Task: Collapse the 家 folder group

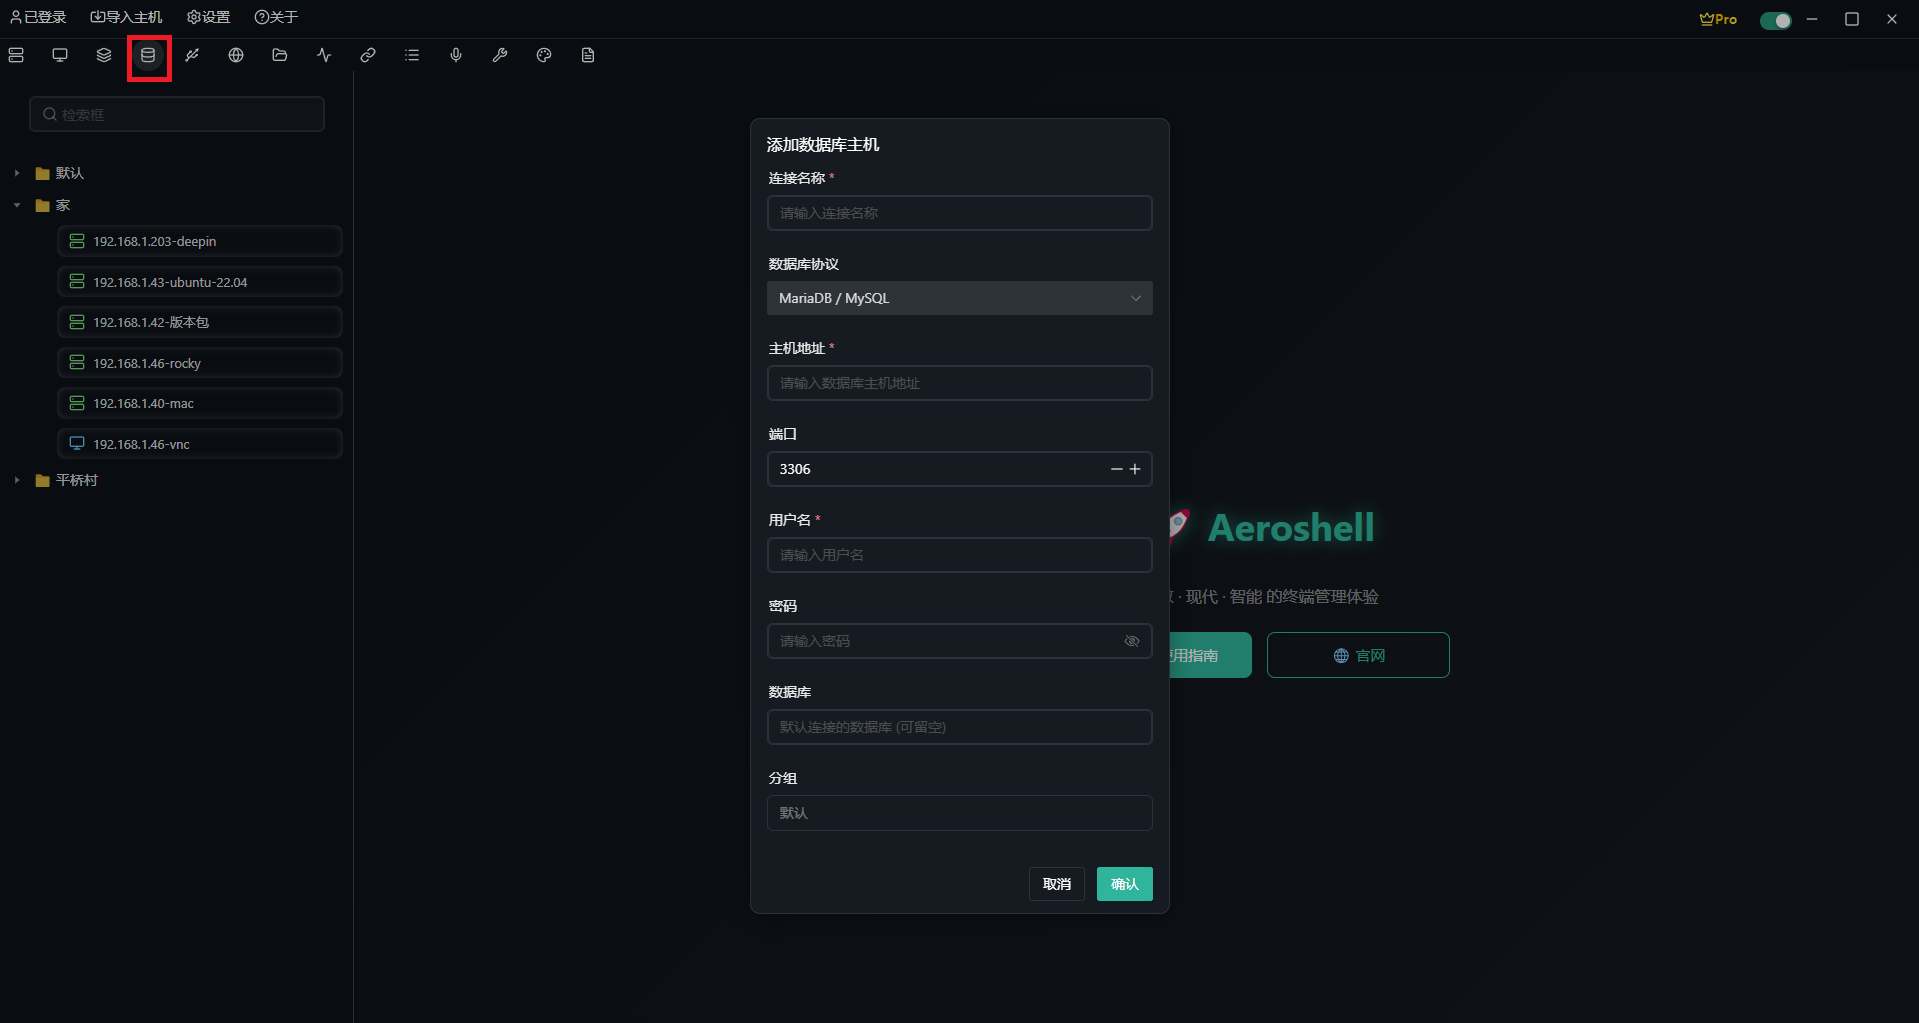Action: (x=16, y=205)
